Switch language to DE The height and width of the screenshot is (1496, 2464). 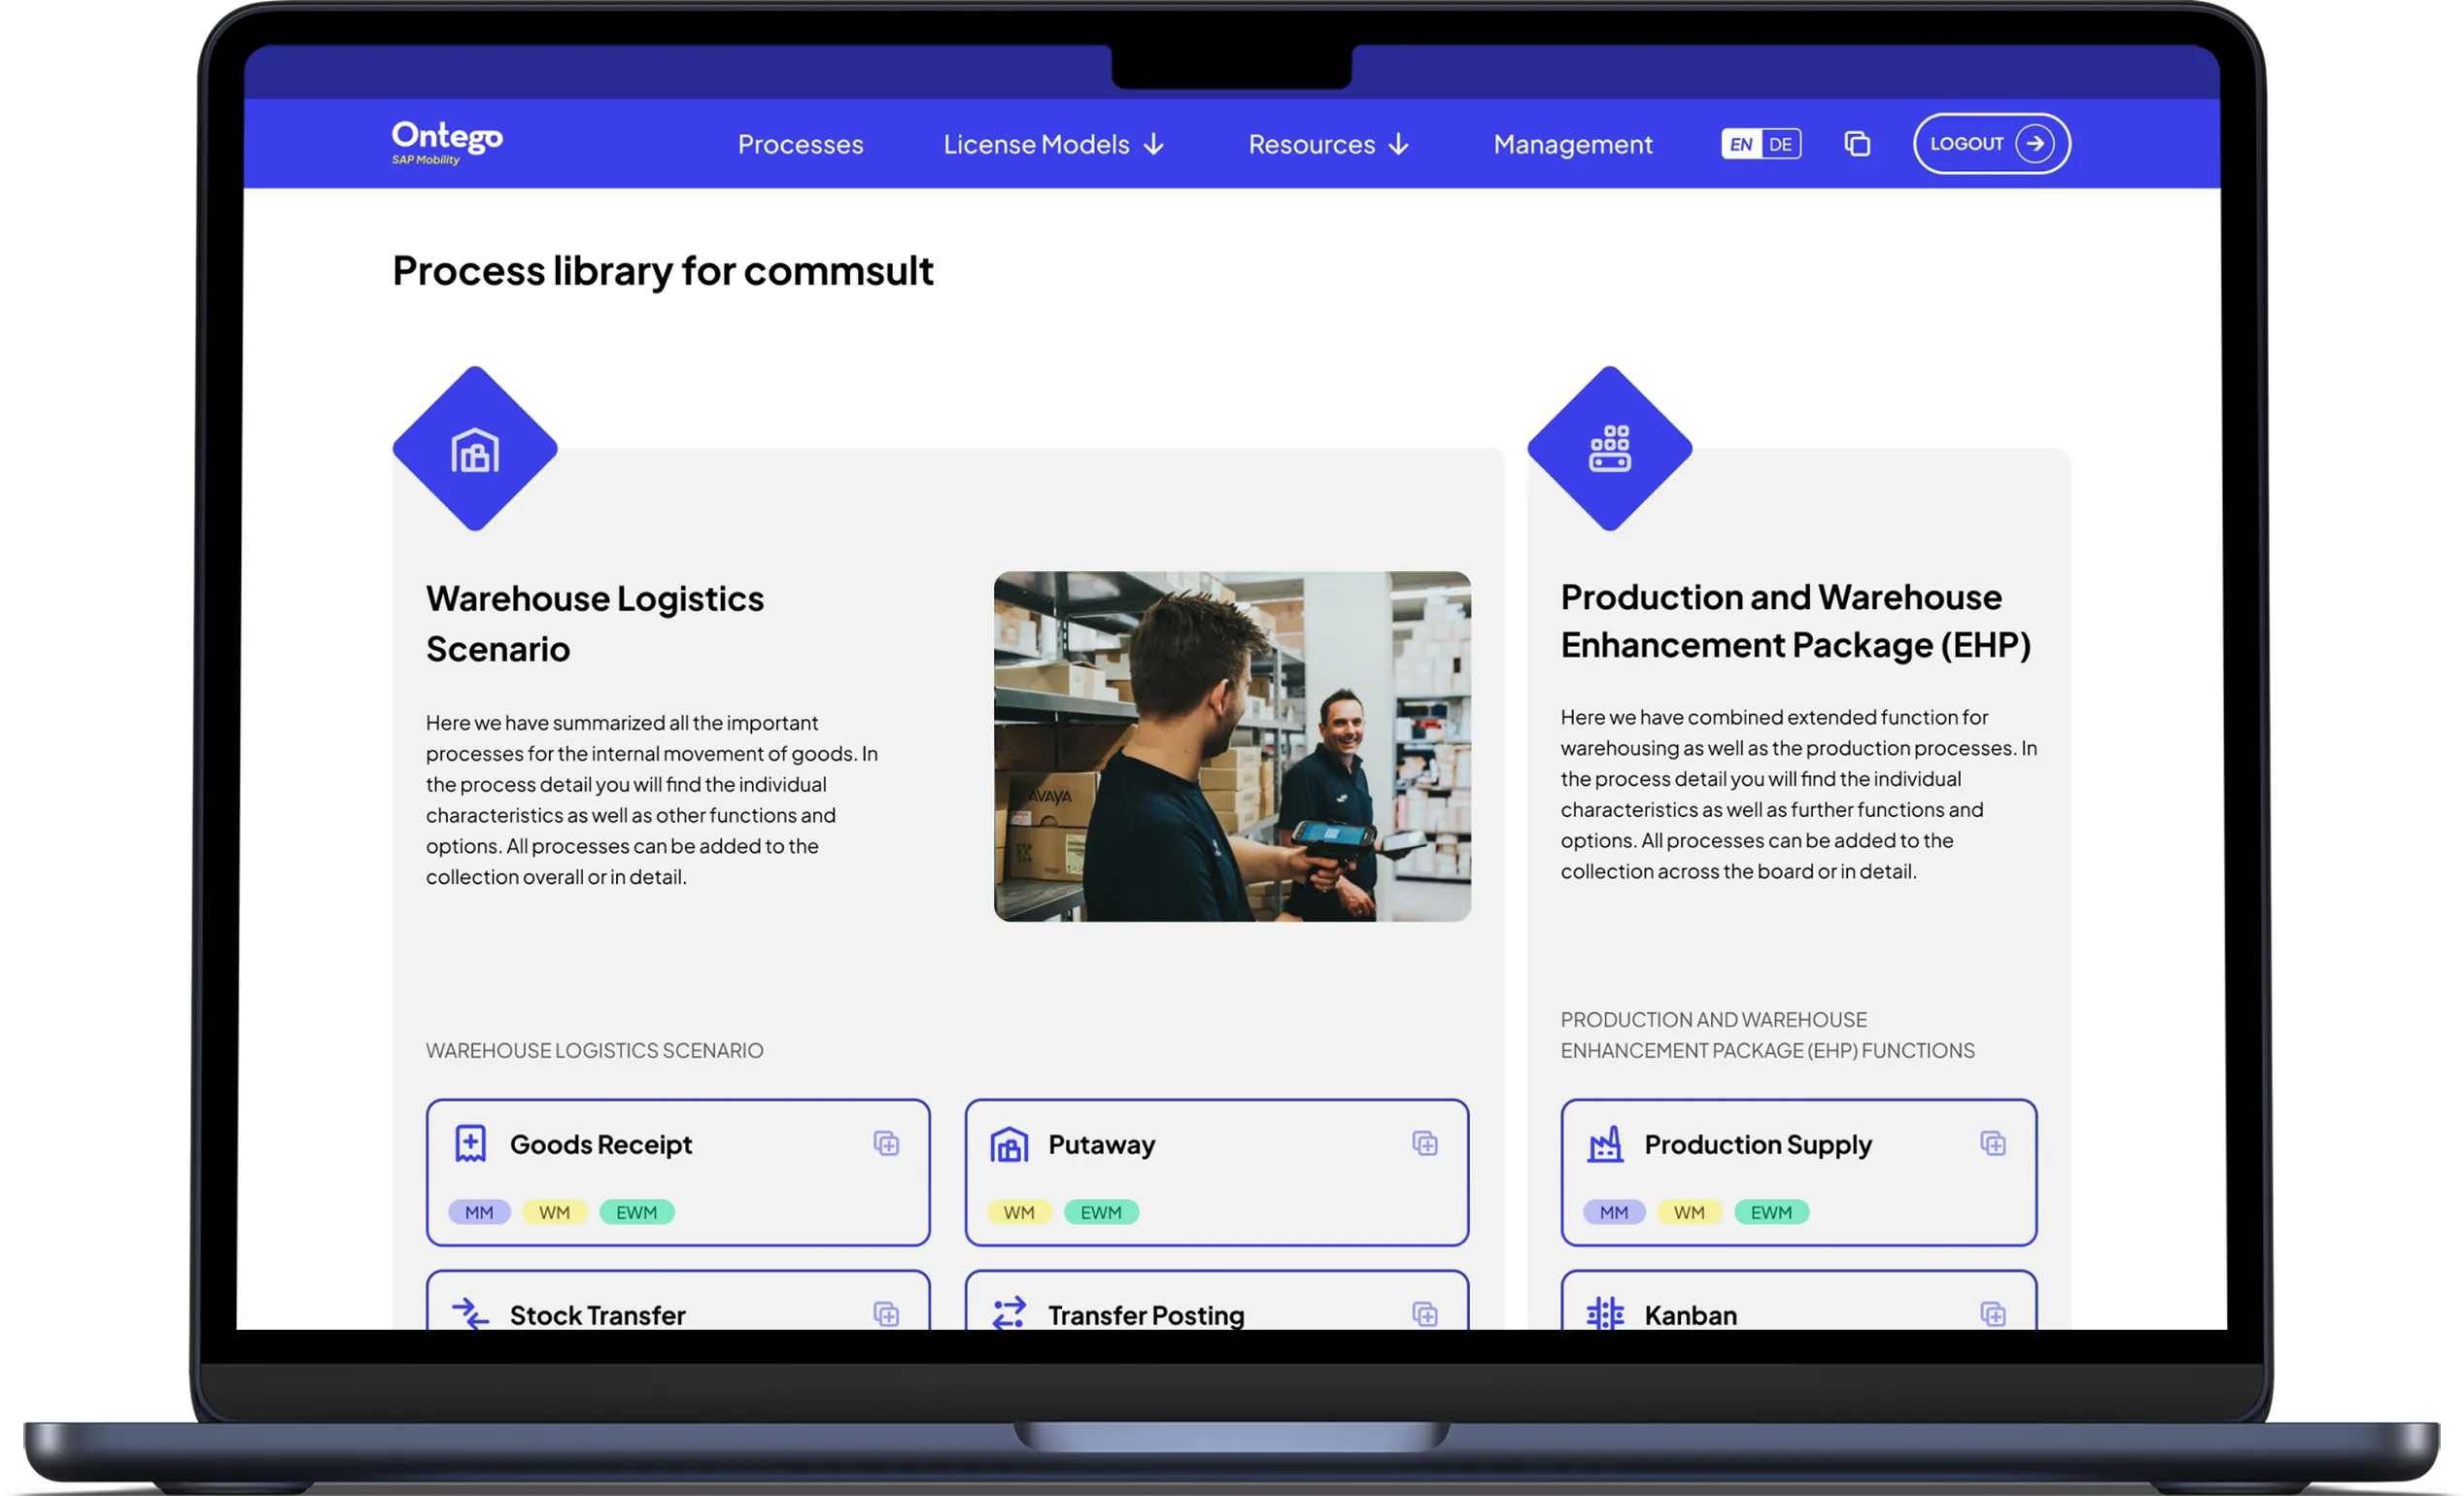pyautogui.click(x=1780, y=144)
